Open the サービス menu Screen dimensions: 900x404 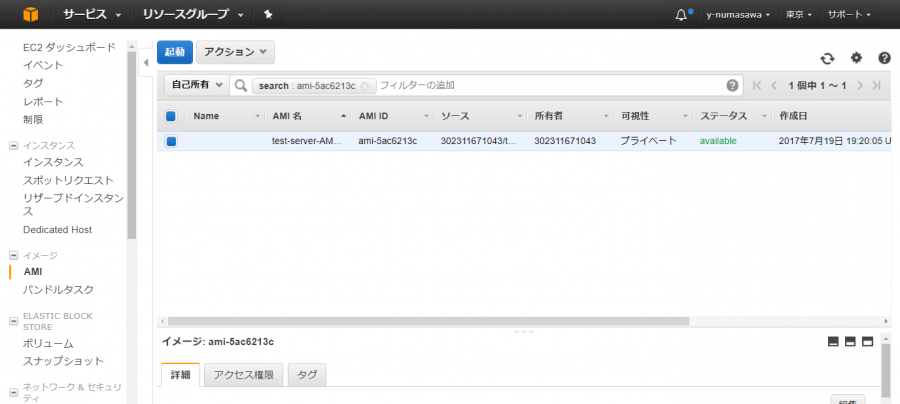[x=92, y=14]
